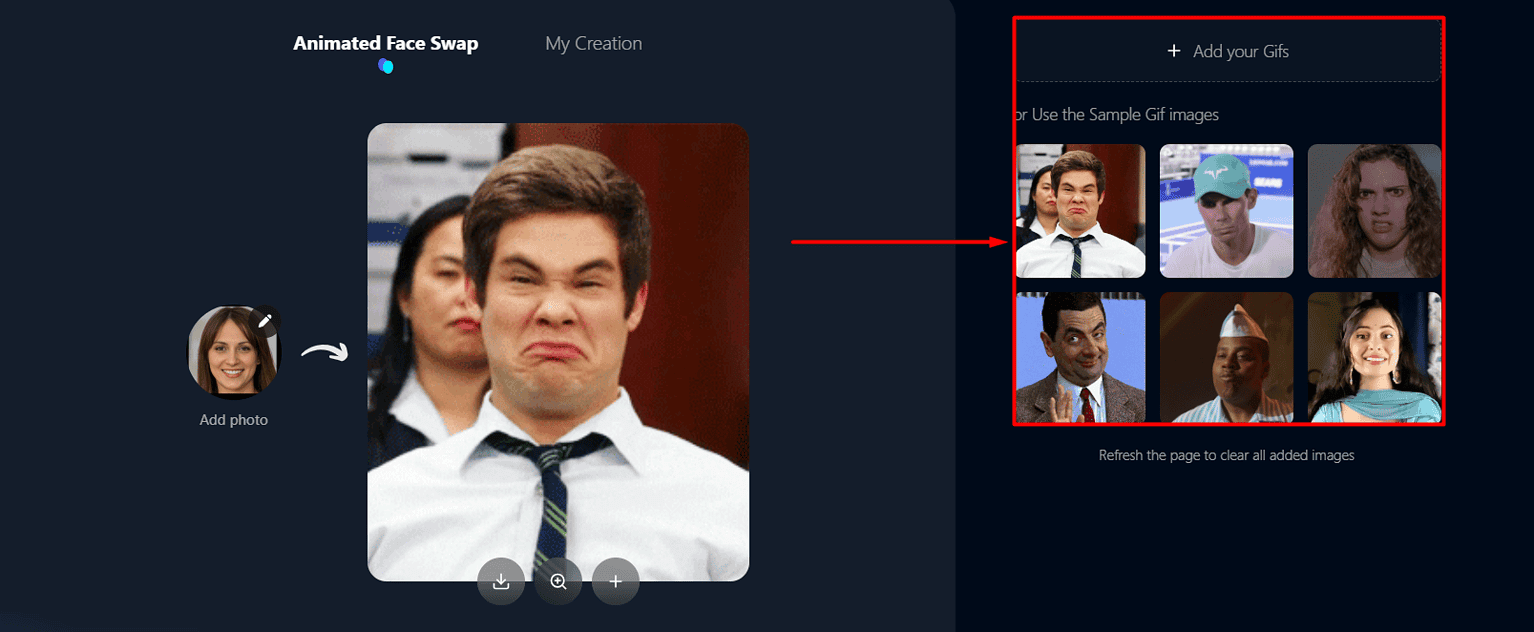Select the tennis player sample GIF

click(x=1227, y=211)
